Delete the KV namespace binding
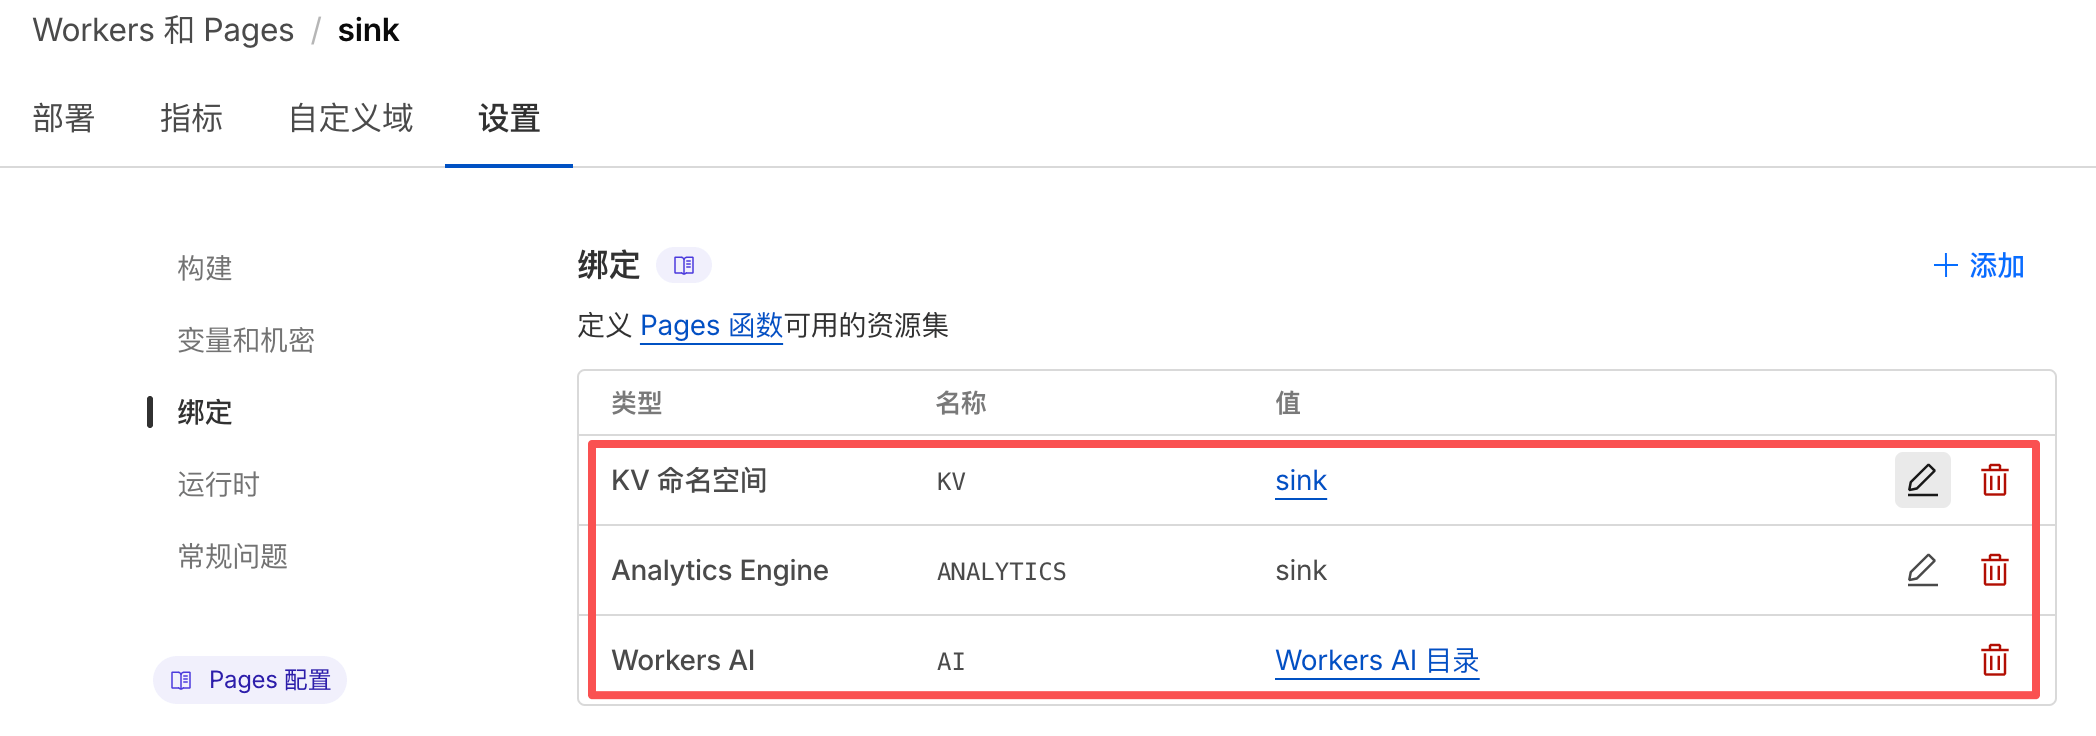The height and width of the screenshot is (736, 2096). coord(1994,481)
